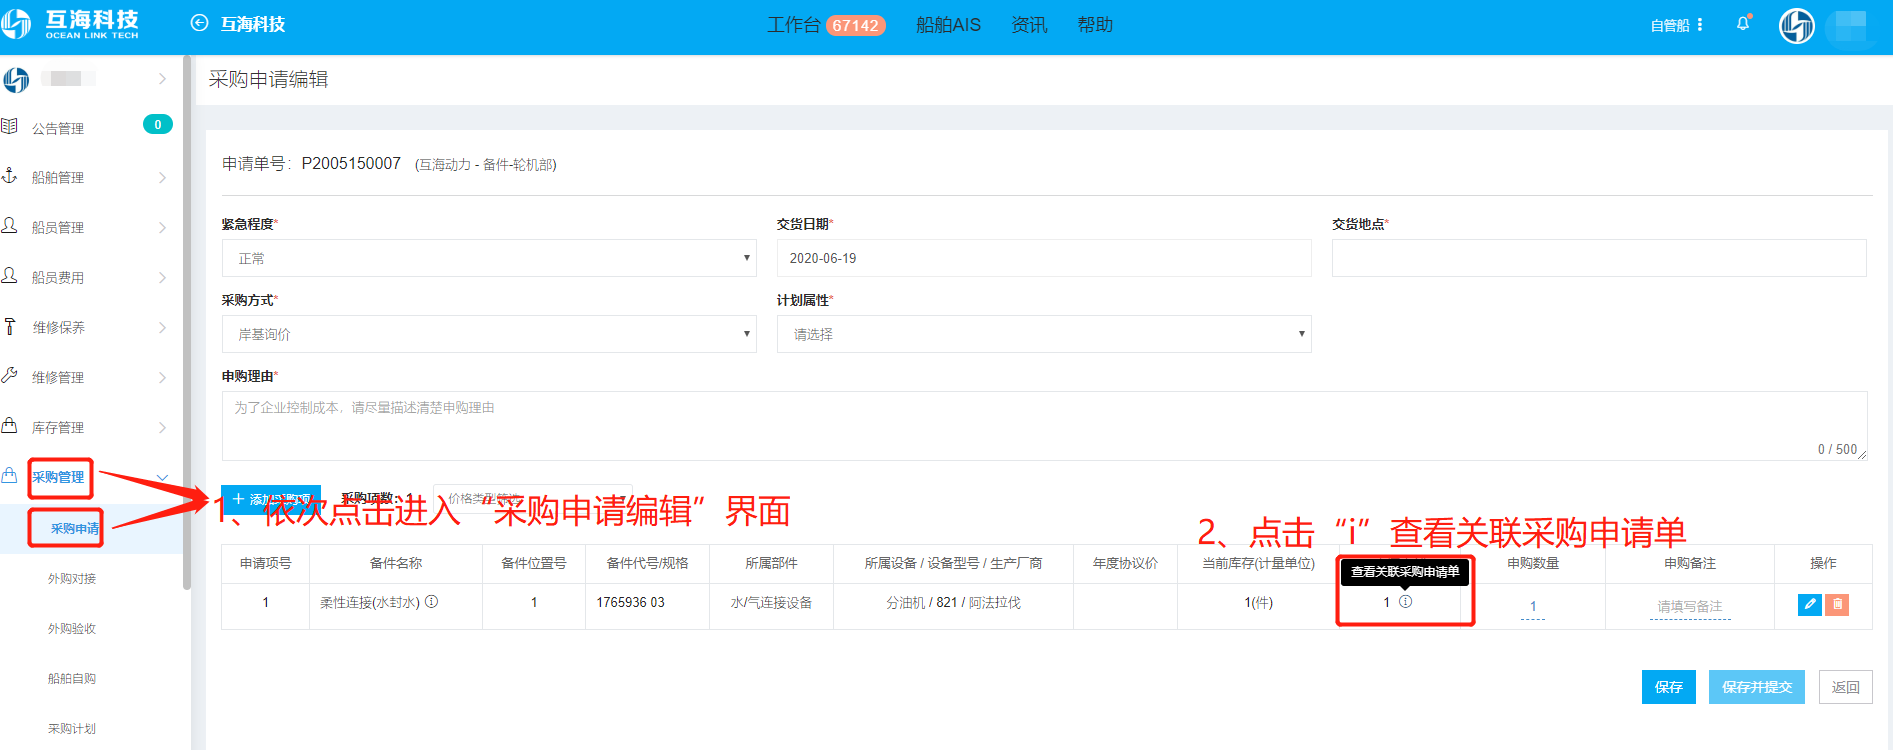The height and width of the screenshot is (750, 1893).
Task: Click the 库存管理 box icon
Action: [10, 426]
